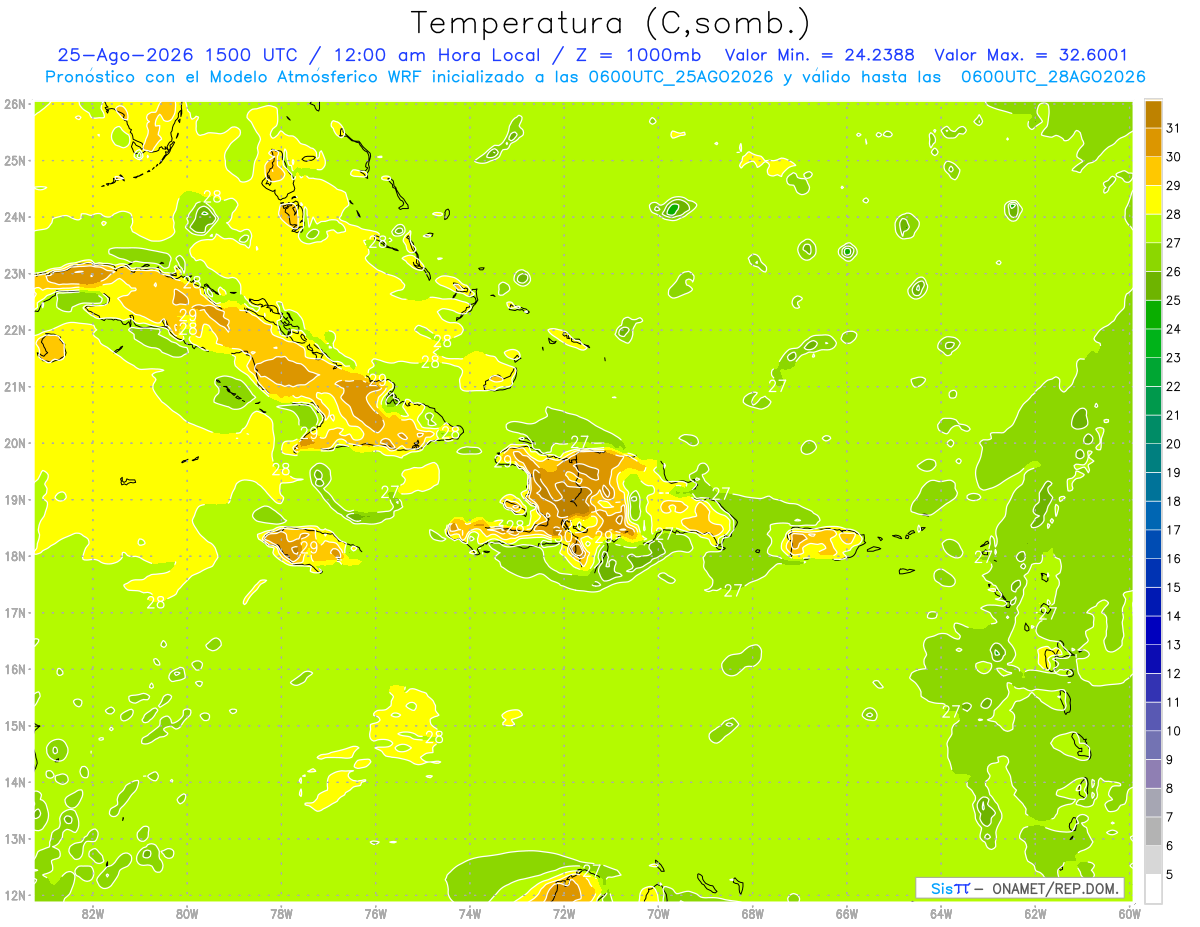Click the legend value '15'
This screenshot has width=1200, height=927.
1174,588
